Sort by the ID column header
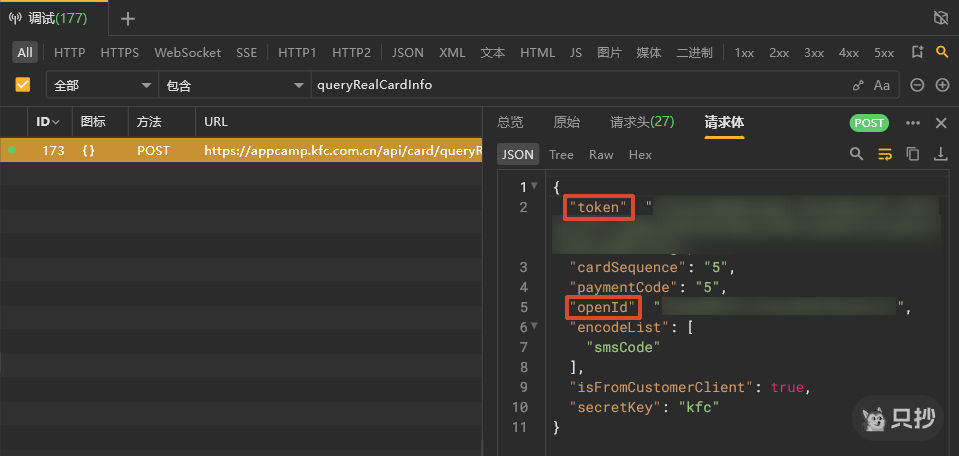959x456 pixels. click(48, 122)
